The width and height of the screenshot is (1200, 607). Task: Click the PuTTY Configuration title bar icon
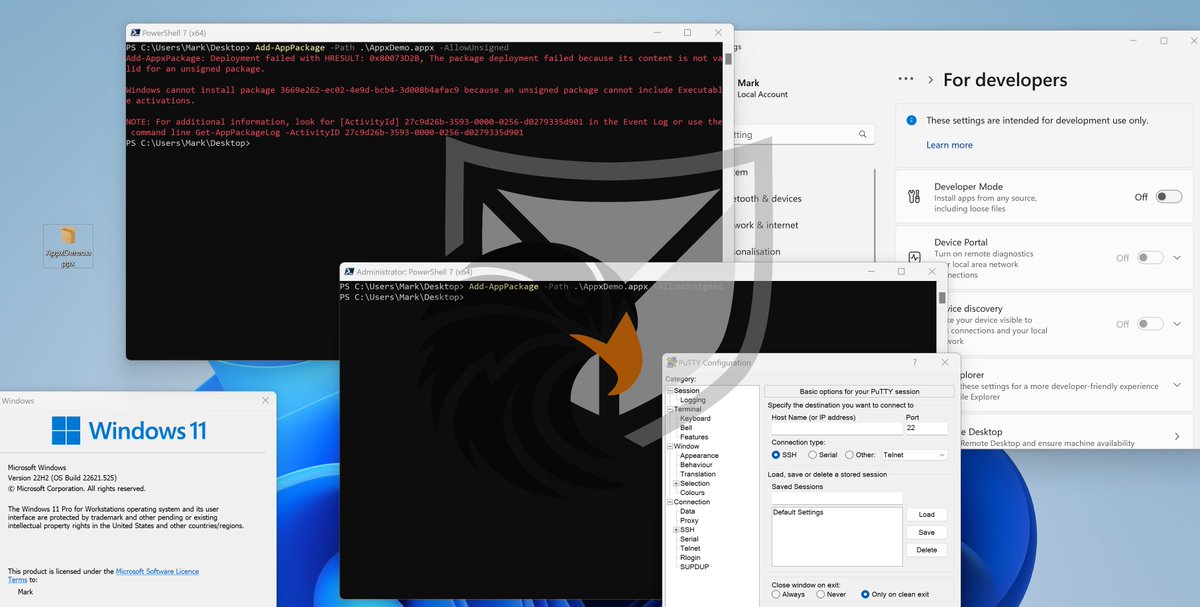pyautogui.click(x=671, y=363)
